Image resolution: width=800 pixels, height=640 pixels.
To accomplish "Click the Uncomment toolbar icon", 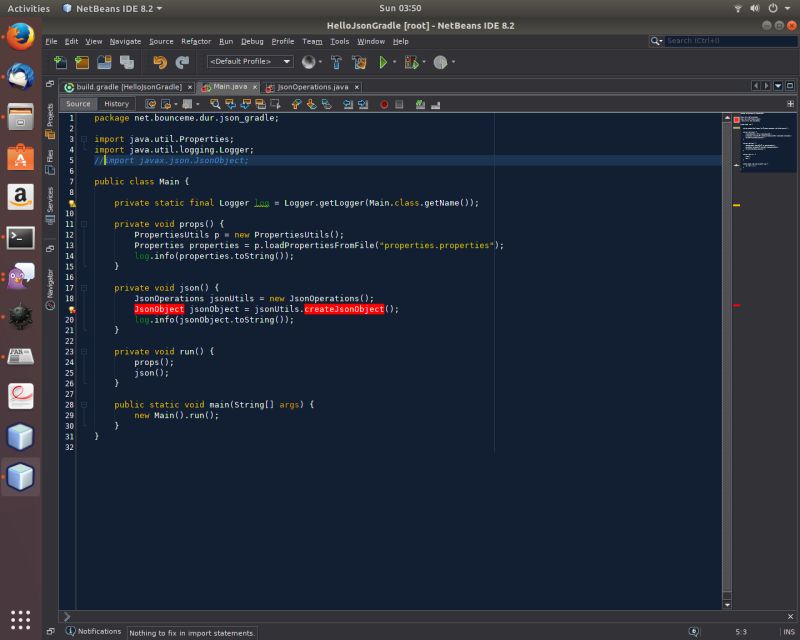I will coord(435,104).
